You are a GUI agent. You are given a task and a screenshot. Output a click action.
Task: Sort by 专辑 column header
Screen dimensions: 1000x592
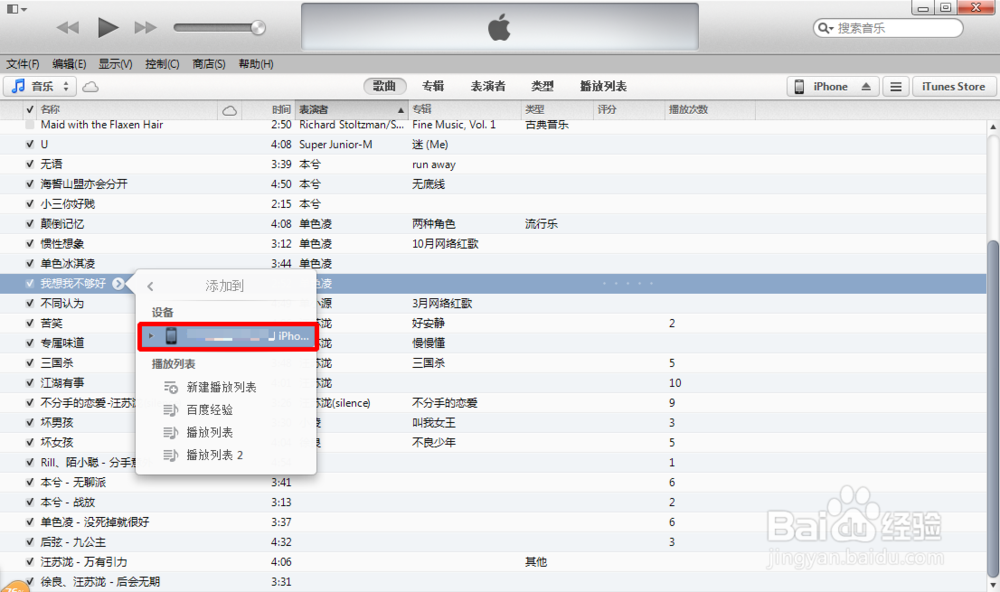pos(464,109)
